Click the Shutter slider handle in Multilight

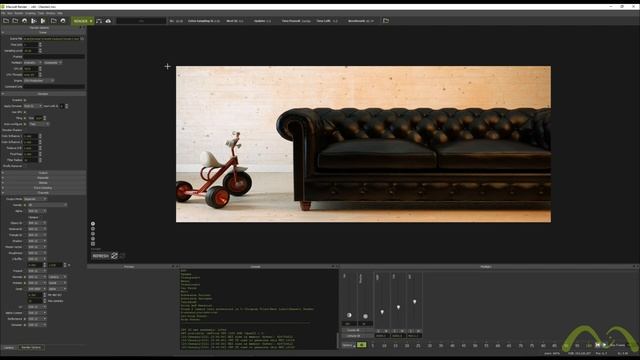[x=365, y=316]
